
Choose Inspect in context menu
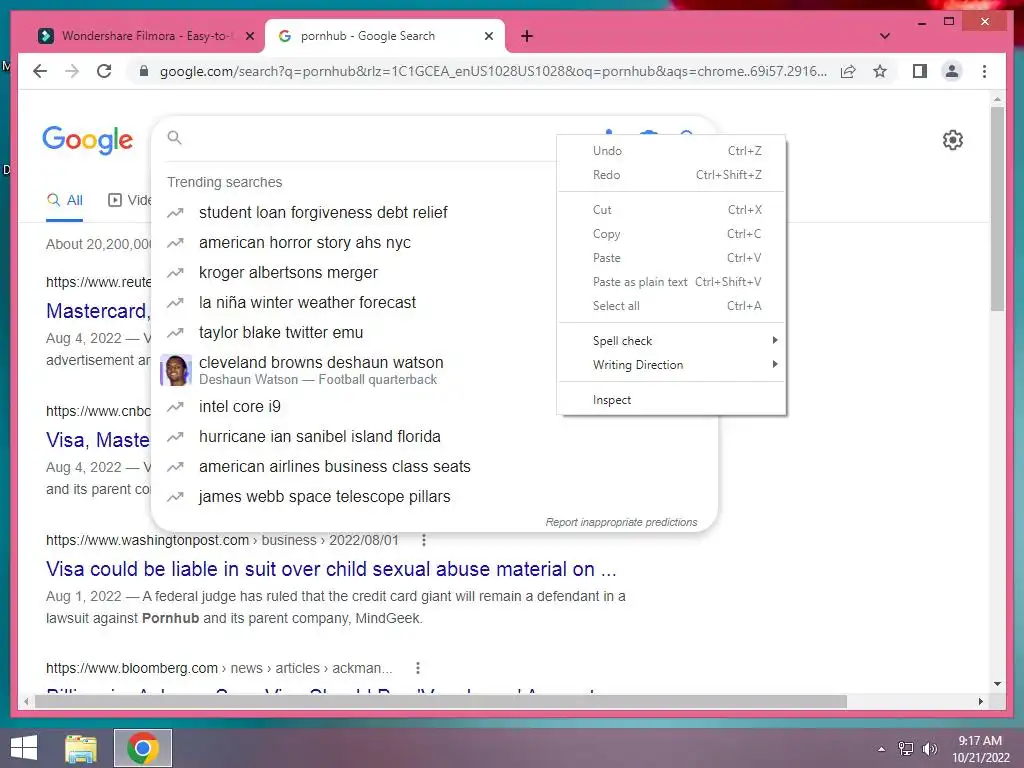pos(671,400)
